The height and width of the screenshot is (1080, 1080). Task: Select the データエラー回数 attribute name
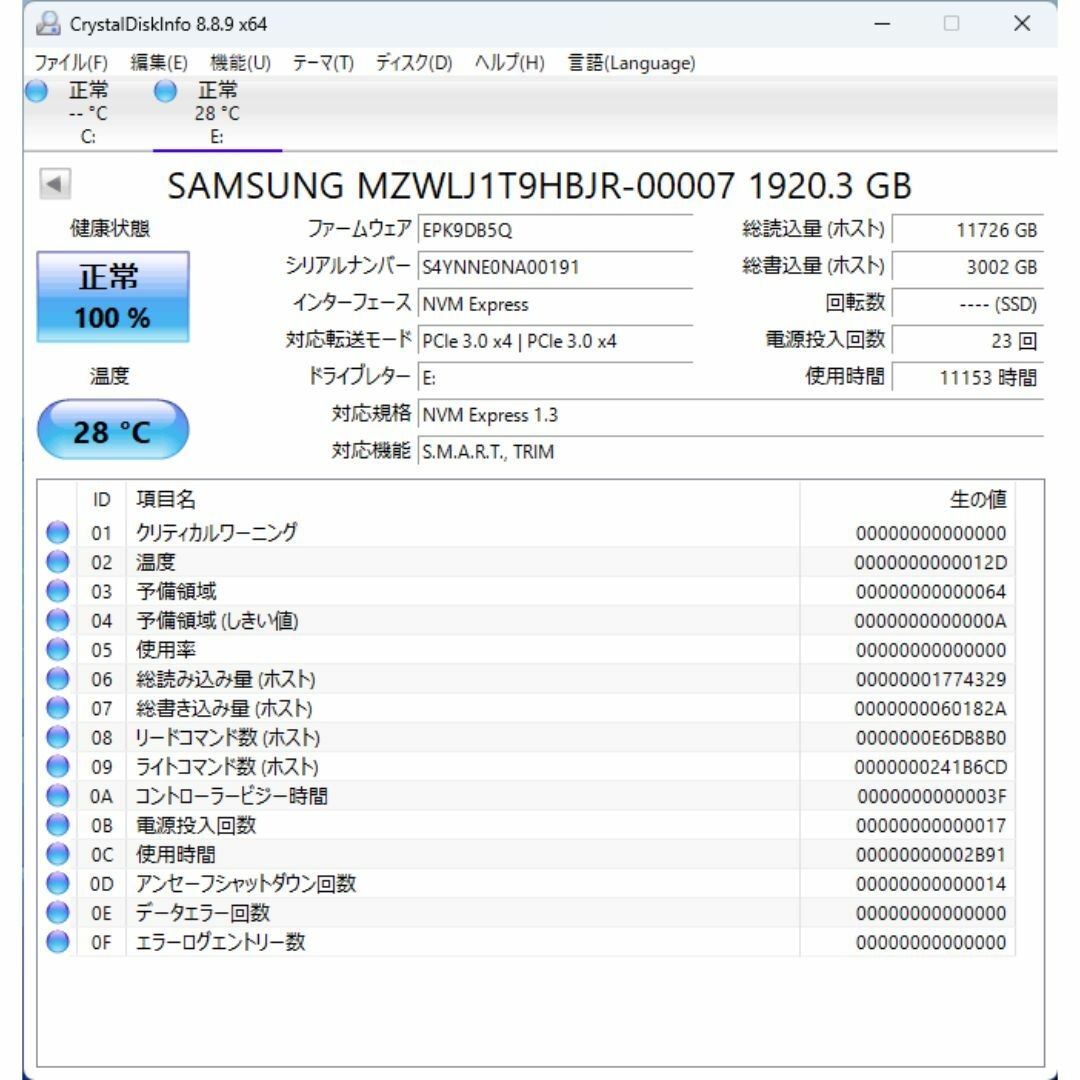click(202, 913)
